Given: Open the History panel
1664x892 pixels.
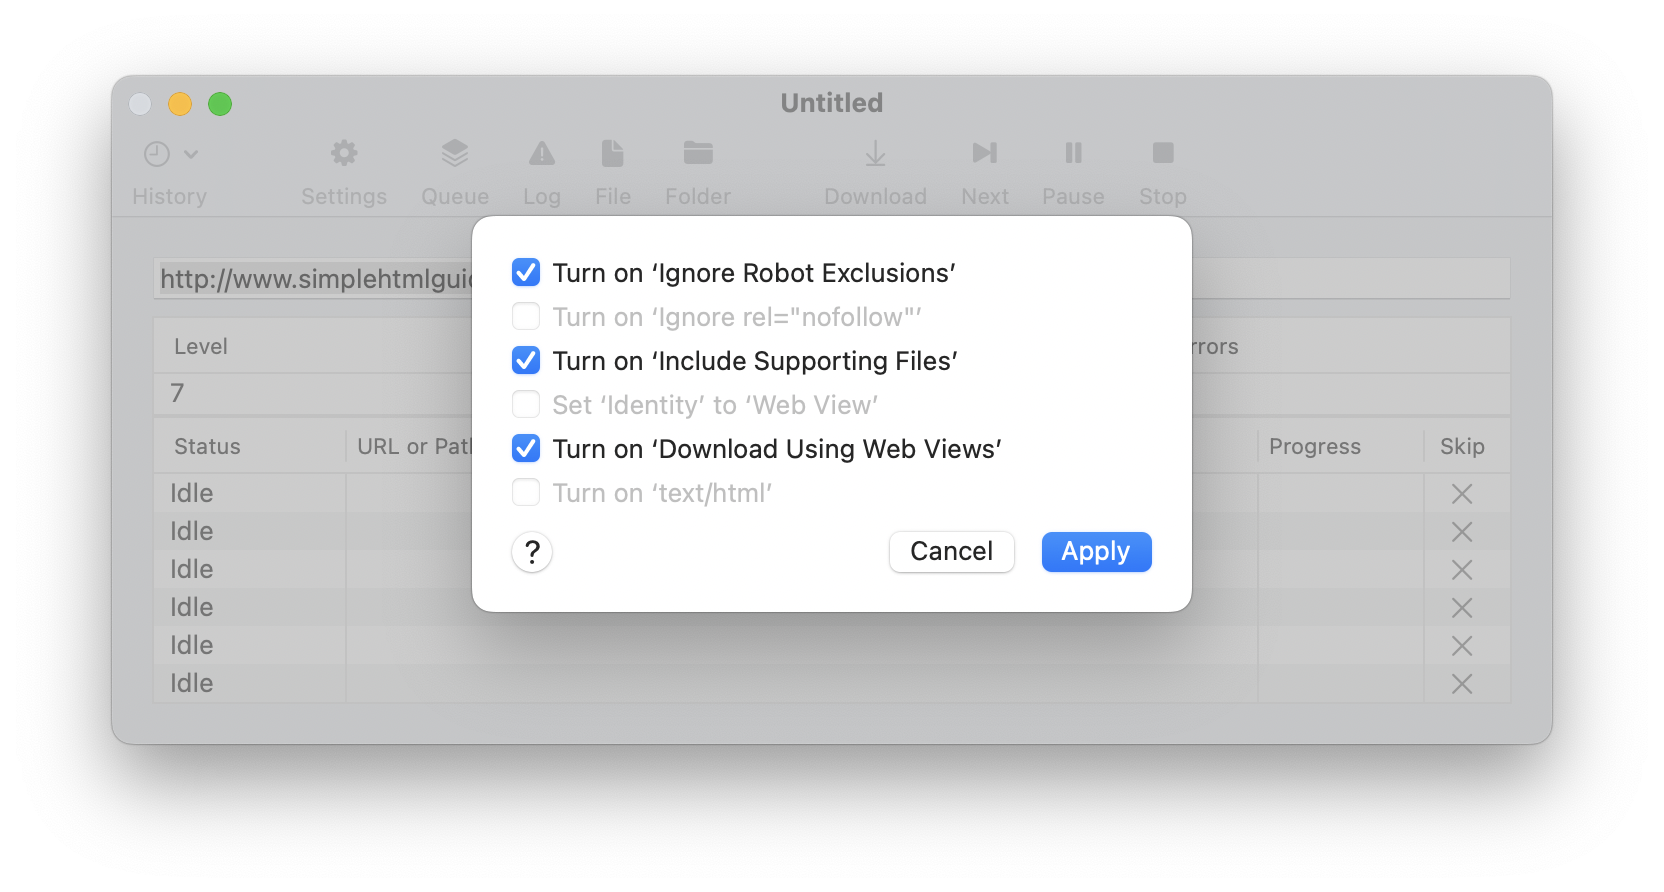Looking at the screenshot, I should pos(159,170).
